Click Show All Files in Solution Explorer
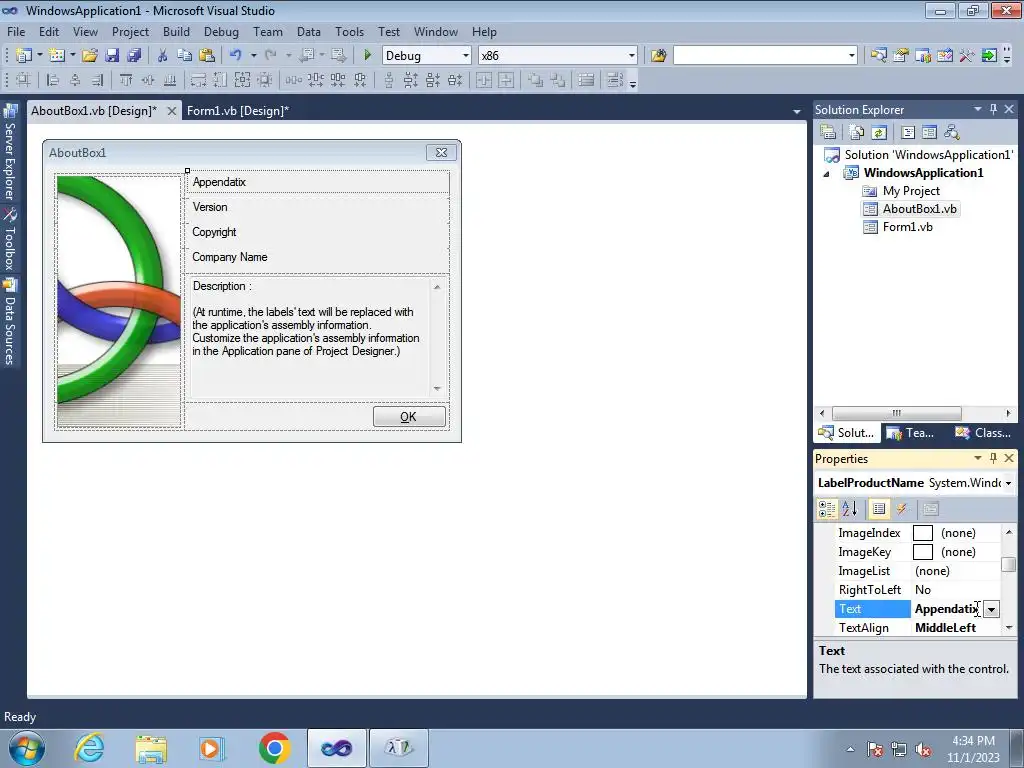 point(857,132)
